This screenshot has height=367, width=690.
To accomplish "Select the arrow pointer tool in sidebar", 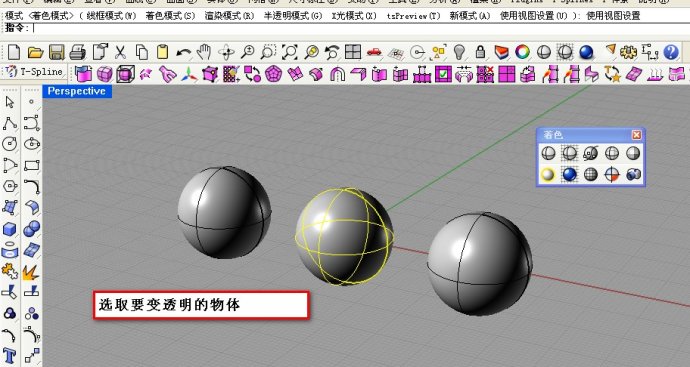I will [x=10, y=102].
